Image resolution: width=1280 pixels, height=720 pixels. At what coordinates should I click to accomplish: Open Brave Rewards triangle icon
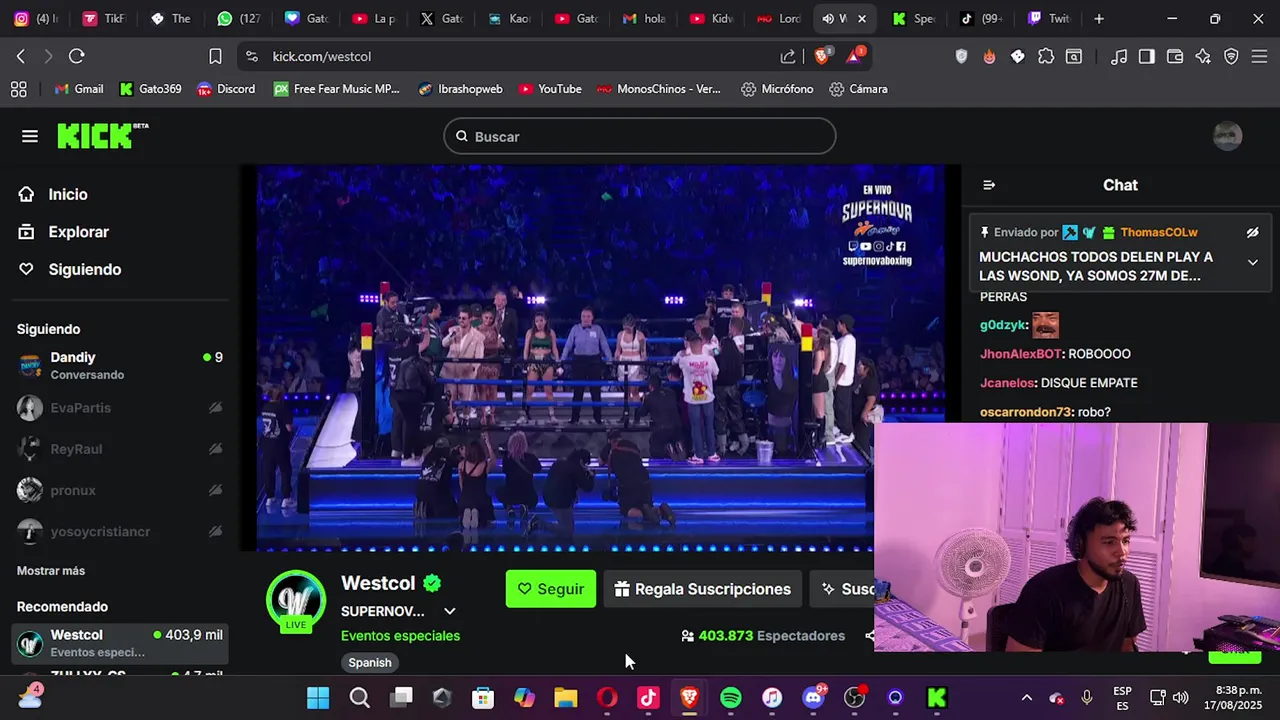(x=855, y=56)
